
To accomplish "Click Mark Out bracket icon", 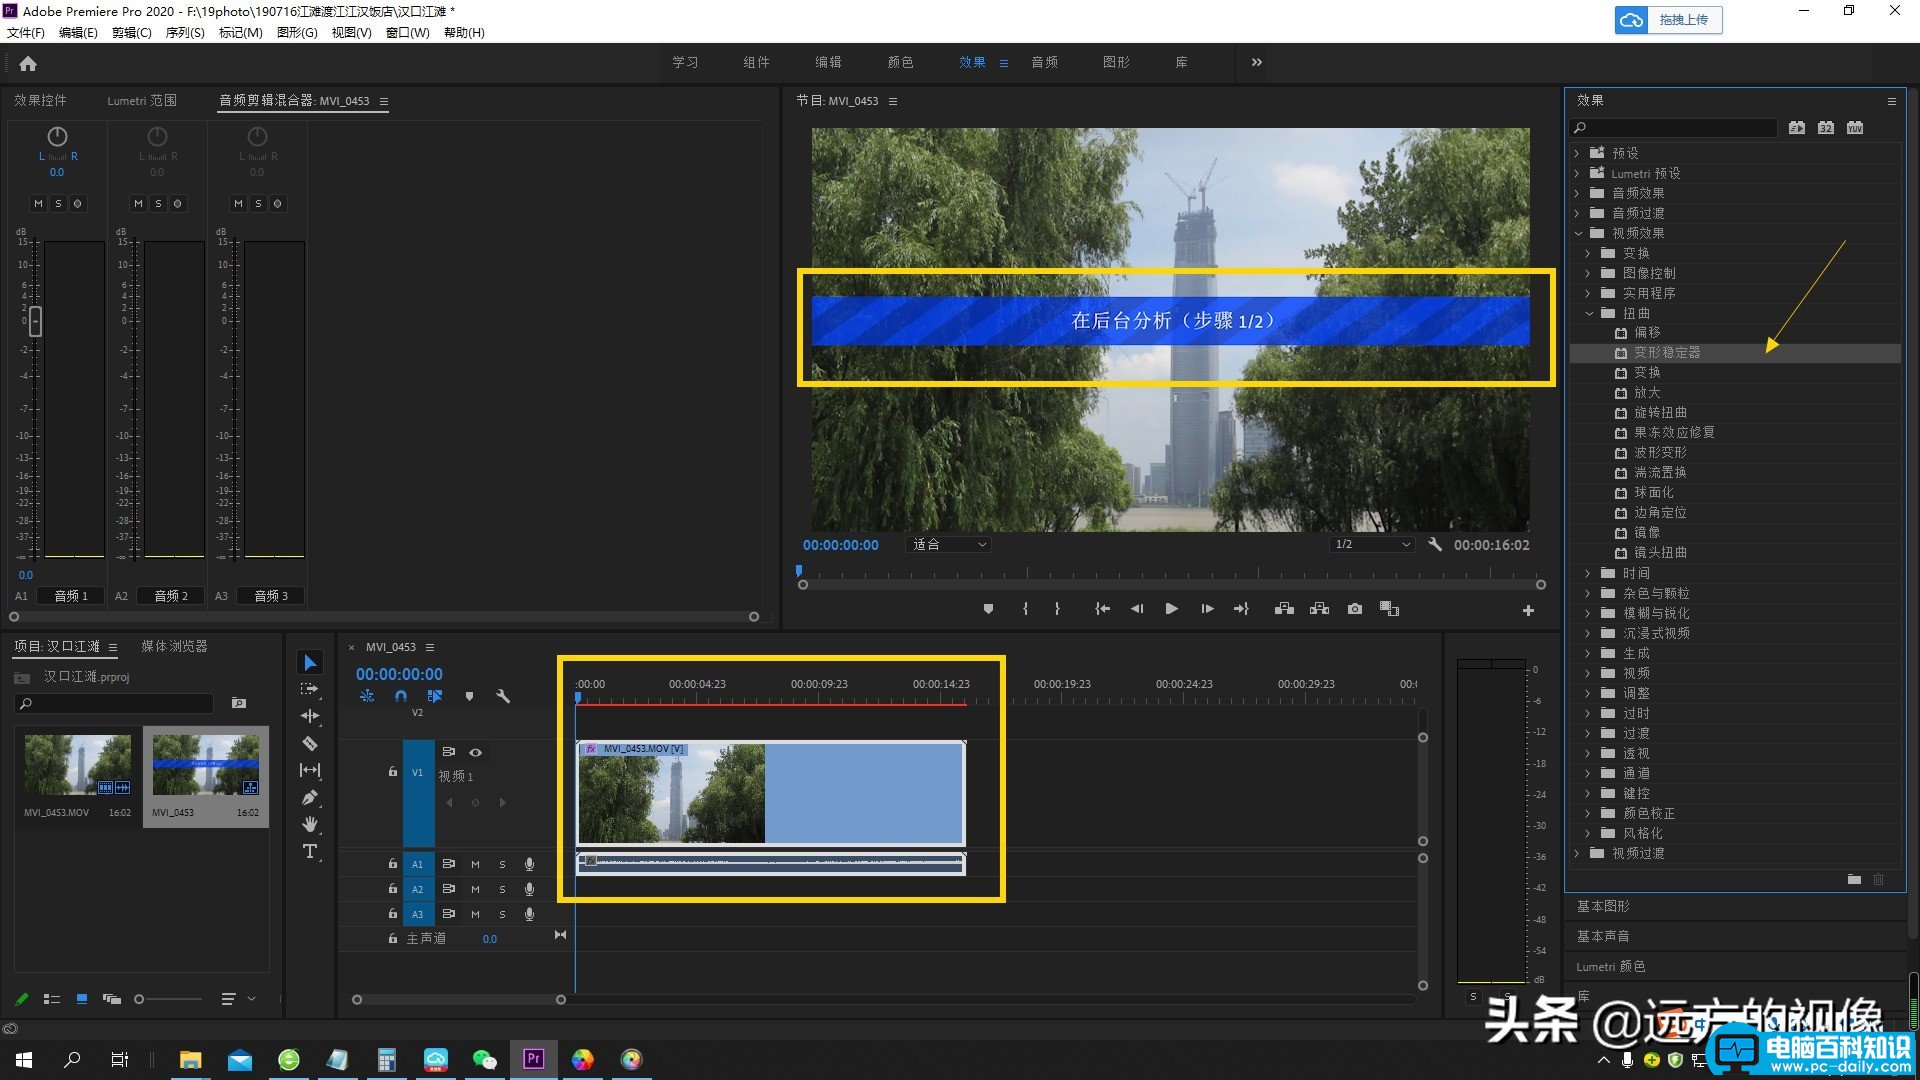I will 1057,609.
